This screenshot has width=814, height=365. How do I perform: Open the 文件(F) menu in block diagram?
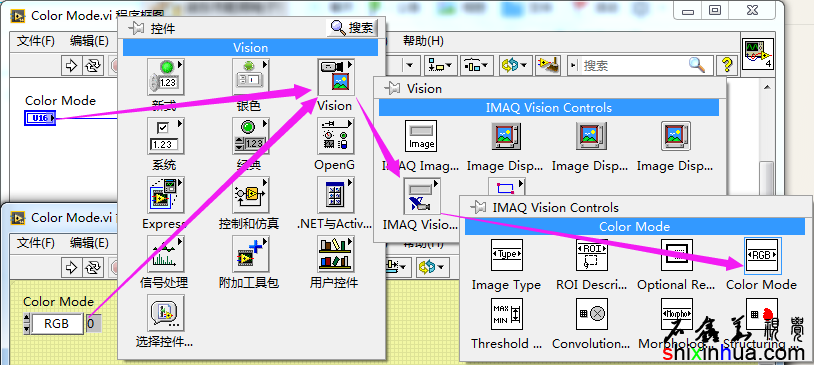tap(36, 41)
